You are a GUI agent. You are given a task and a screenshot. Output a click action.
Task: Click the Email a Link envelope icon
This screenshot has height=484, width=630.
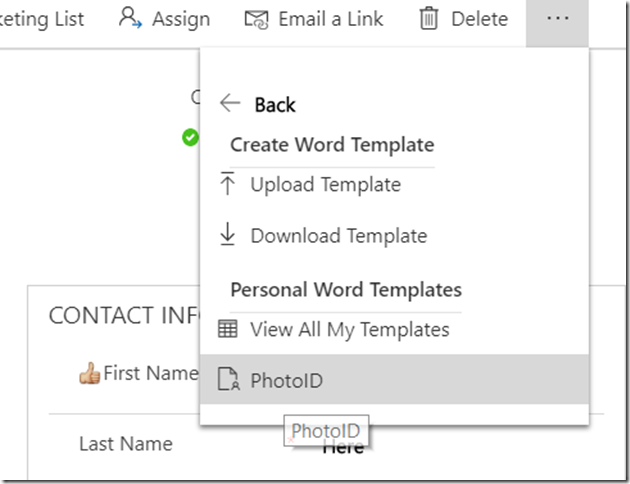click(257, 18)
